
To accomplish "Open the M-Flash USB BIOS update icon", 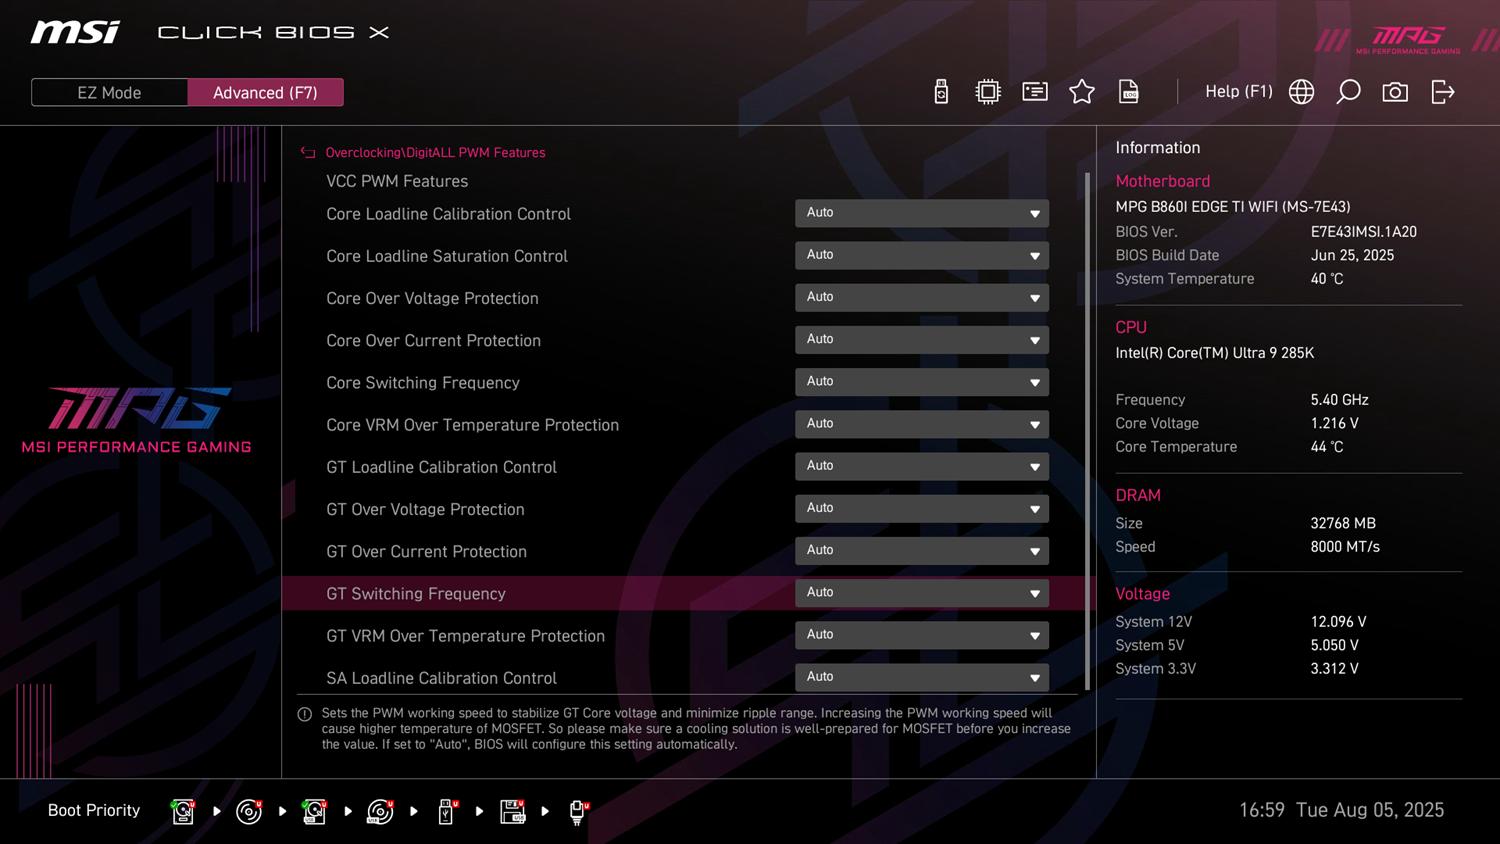I will click(x=941, y=92).
